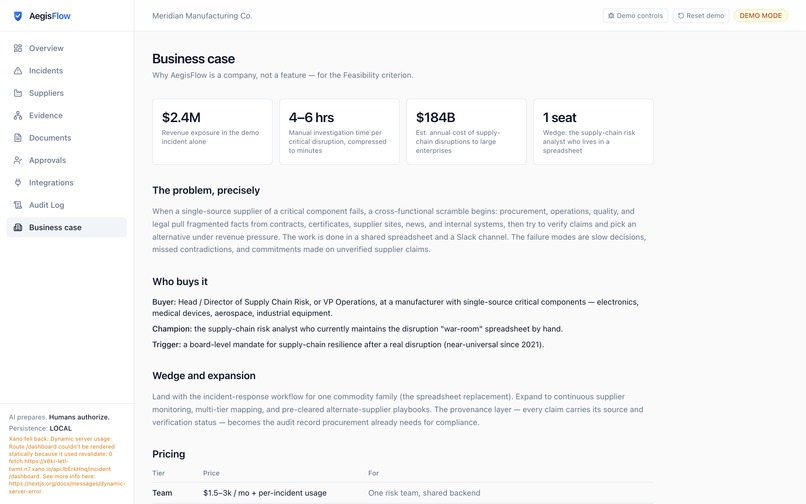Click the Audit Log scroll icon

(x=18, y=205)
